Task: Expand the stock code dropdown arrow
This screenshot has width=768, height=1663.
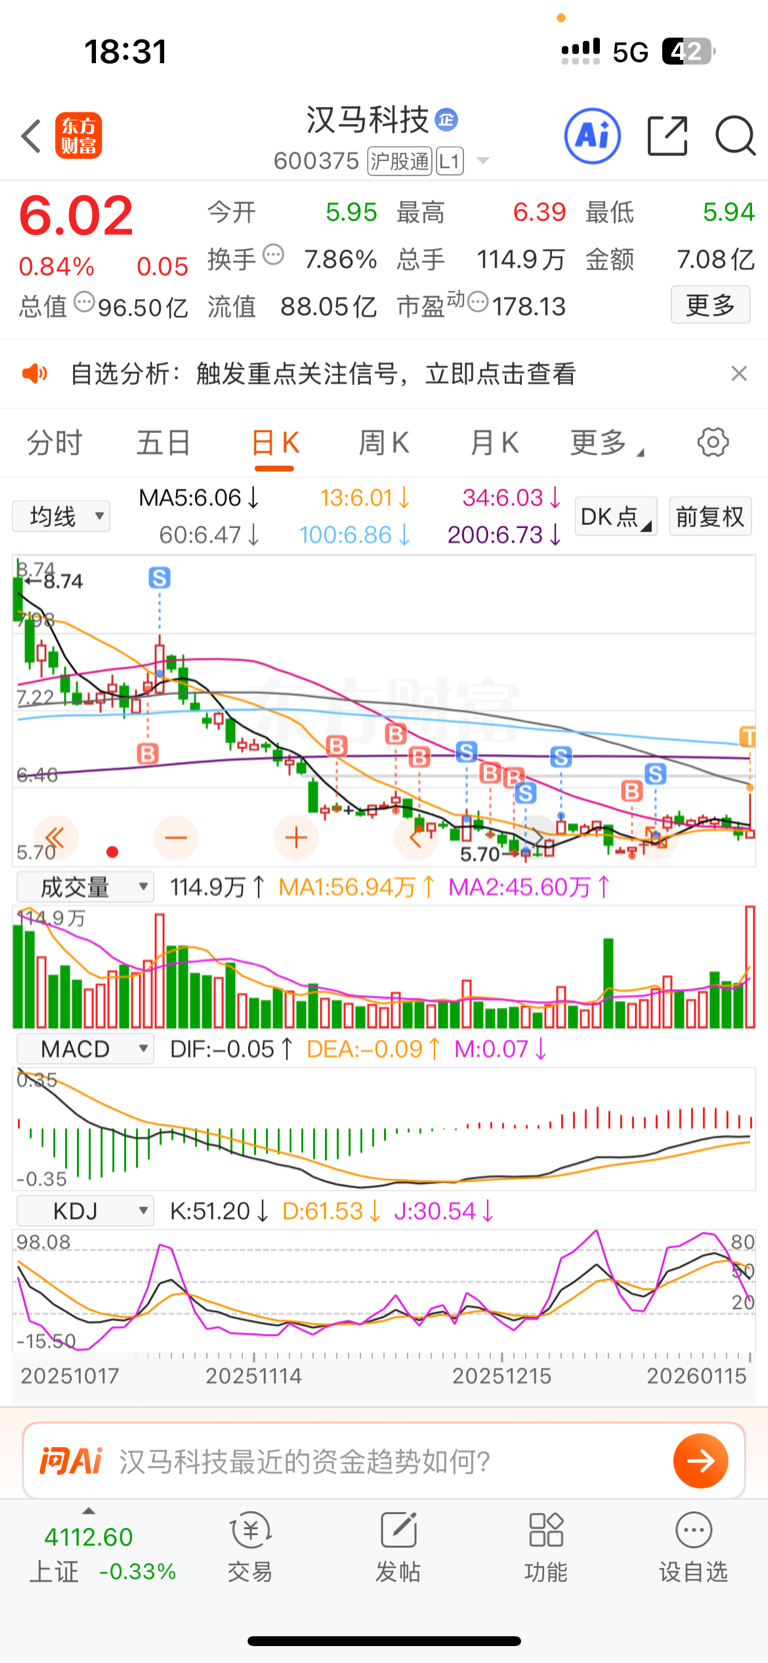Action: click(483, 161)
